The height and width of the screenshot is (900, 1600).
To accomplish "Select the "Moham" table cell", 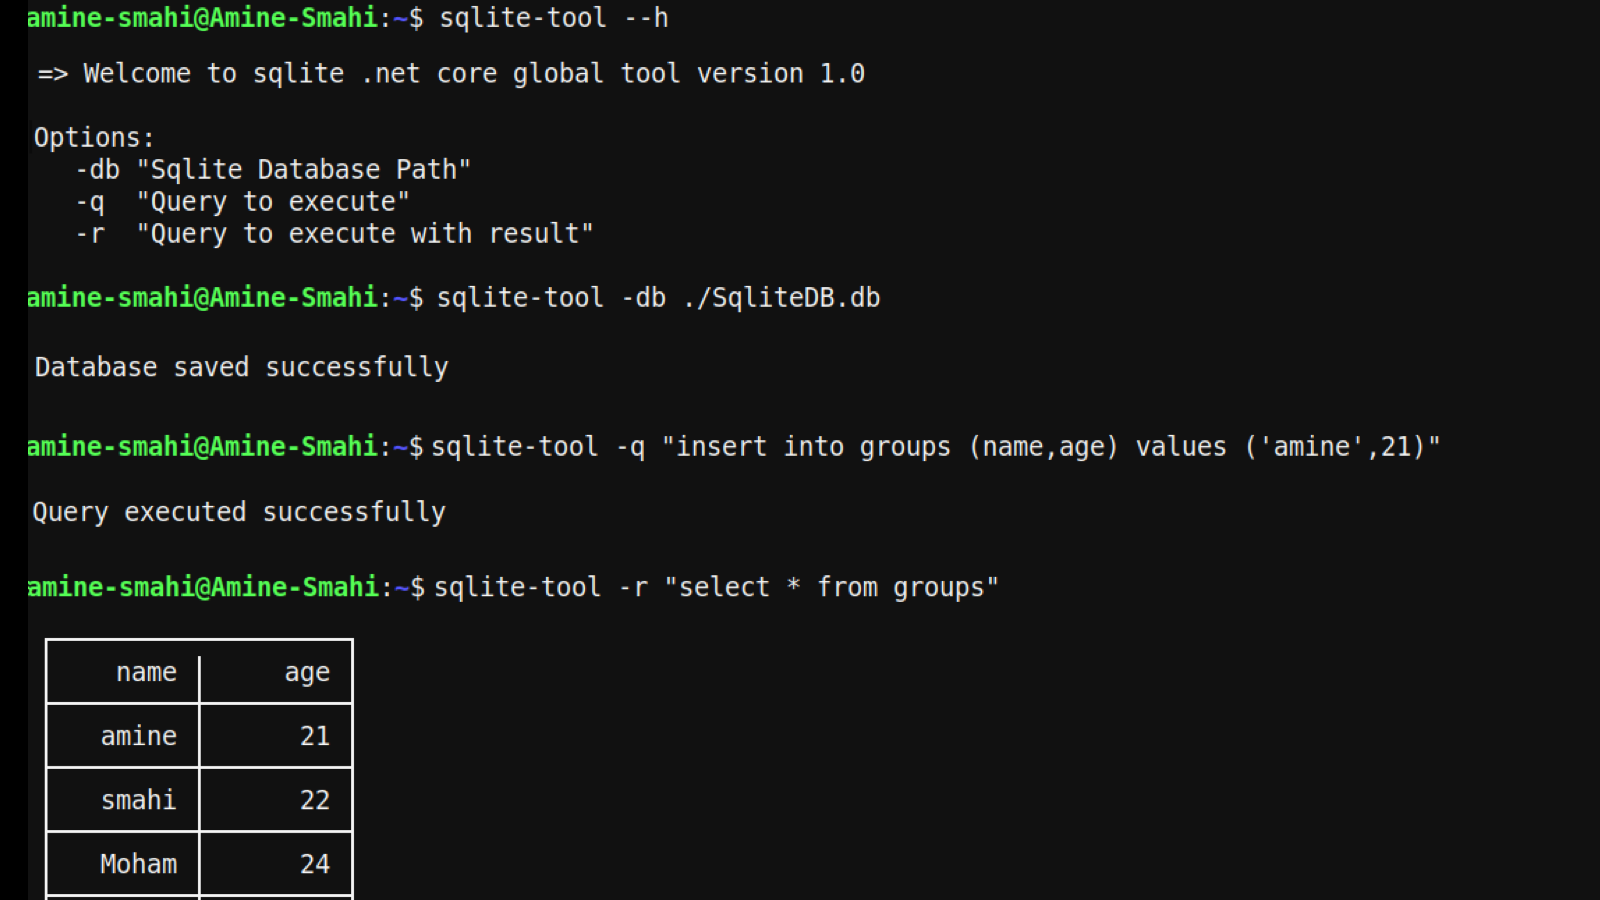I will (x=138, y=863).
